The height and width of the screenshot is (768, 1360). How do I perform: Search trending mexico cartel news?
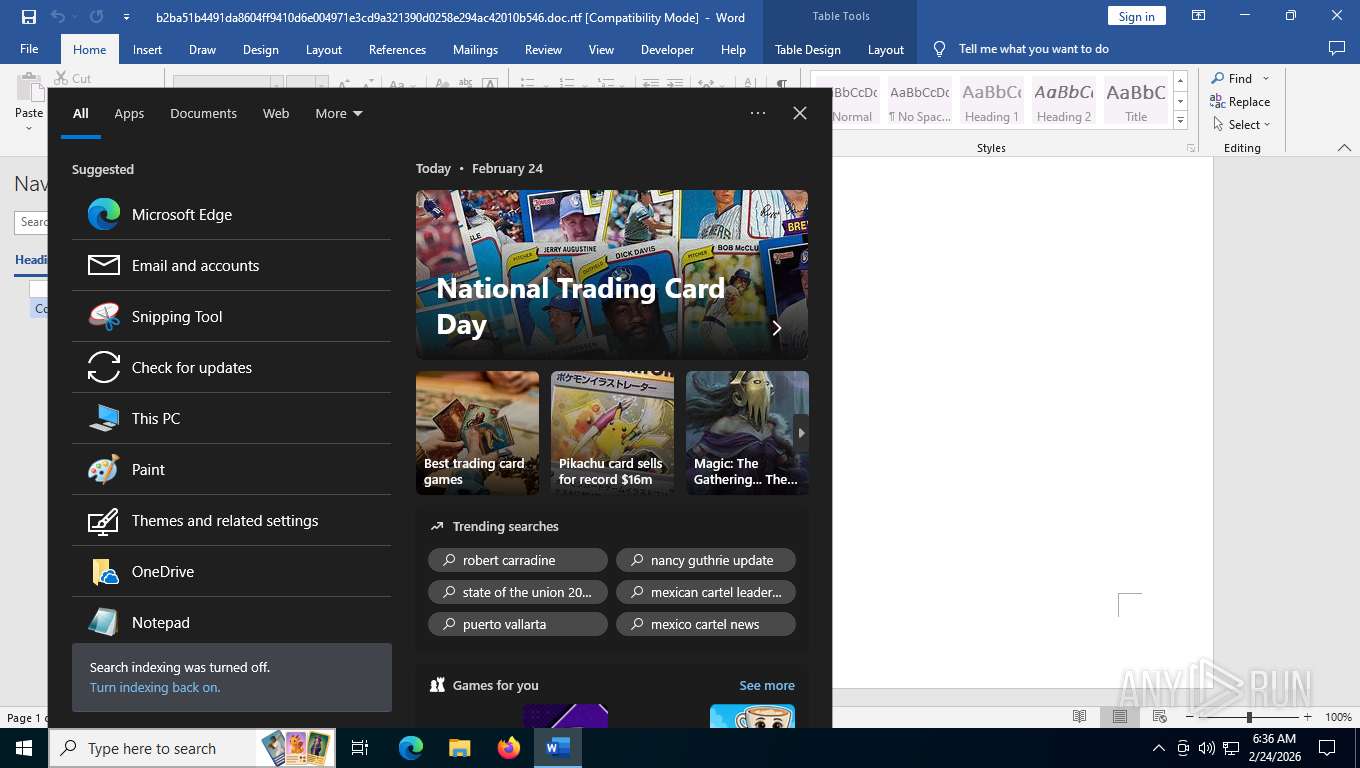(x=706, y=624)
